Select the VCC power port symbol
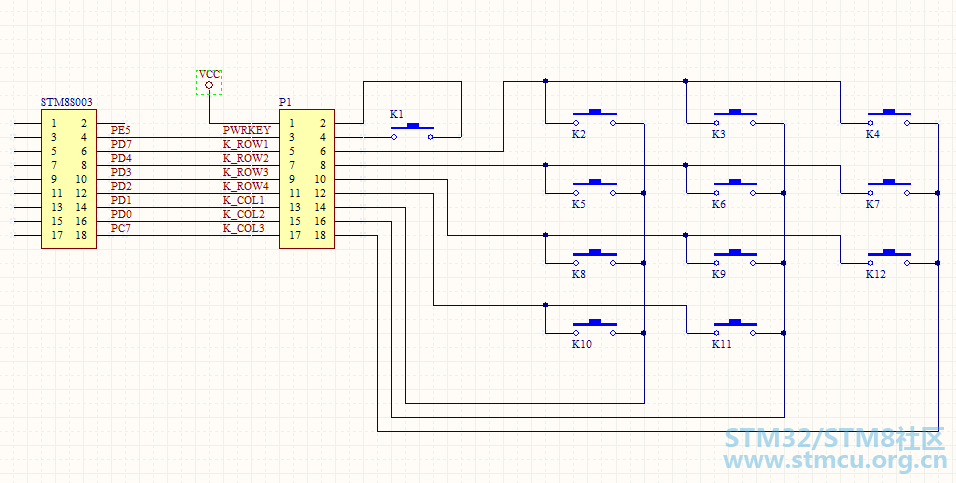 click(209, 82)
